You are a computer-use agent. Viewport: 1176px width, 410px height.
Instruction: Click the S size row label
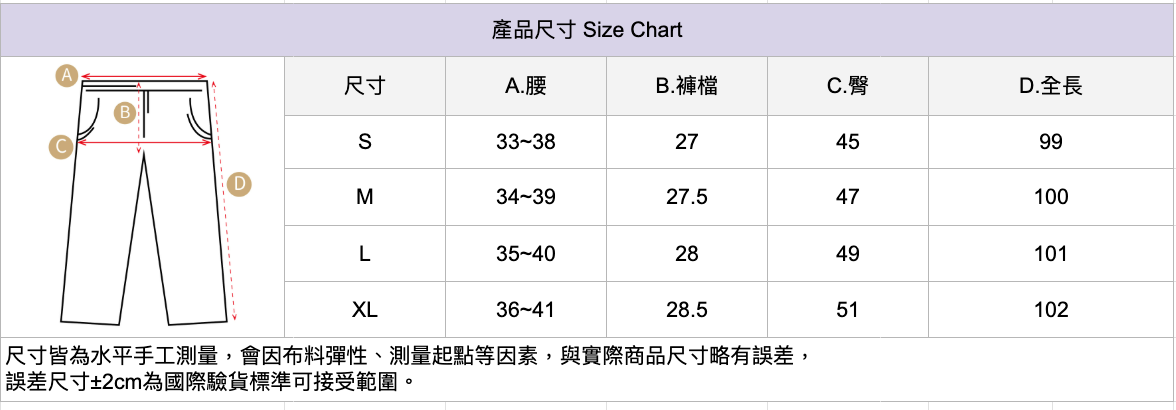tap(365, 142)
